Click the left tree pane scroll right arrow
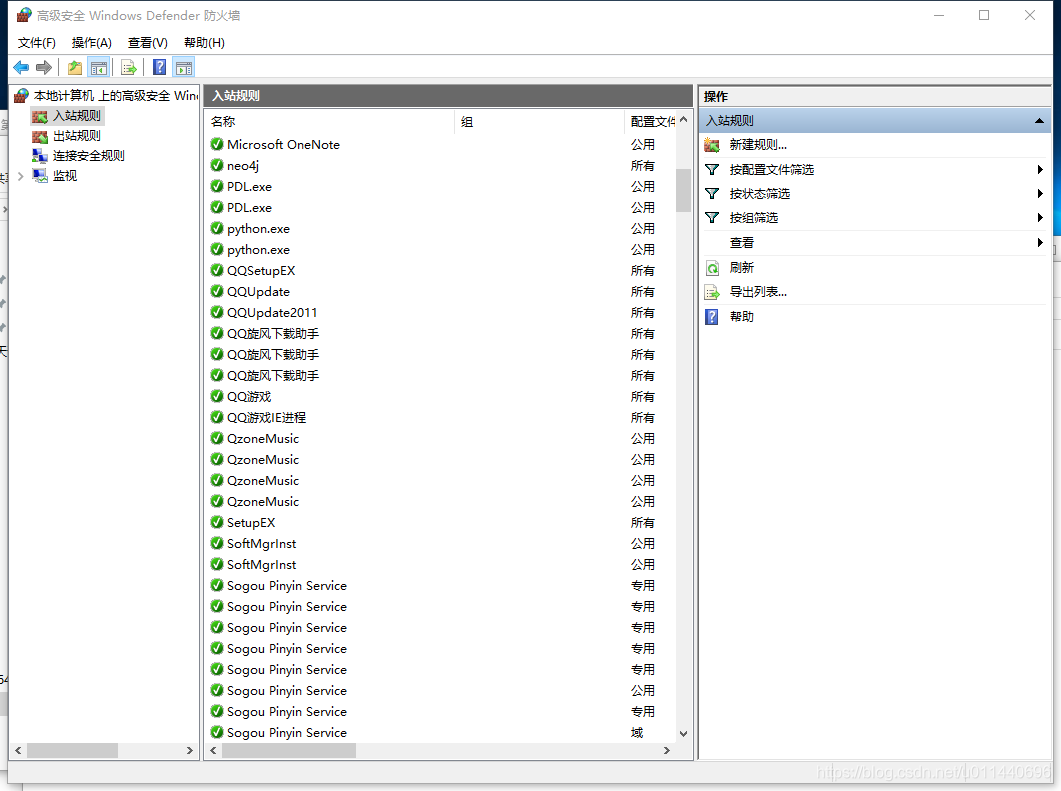The image size is (1061, 791). (189, 750)
